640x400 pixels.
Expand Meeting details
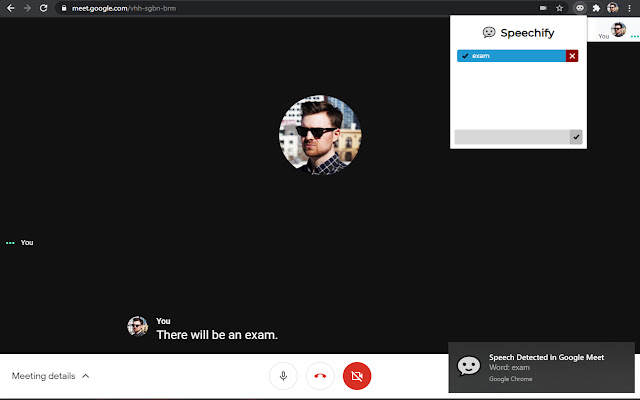coord(50,376)
